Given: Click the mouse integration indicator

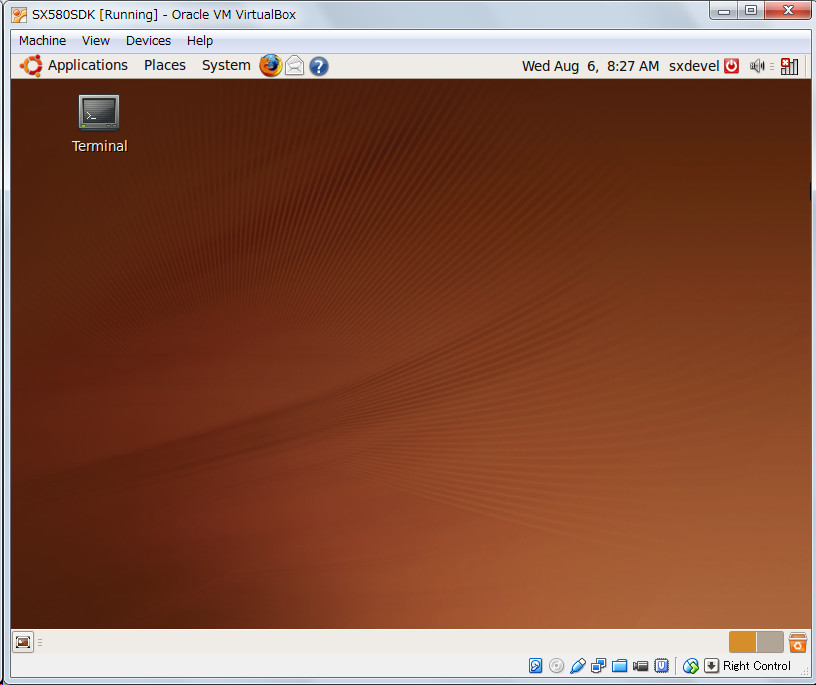Looking at the screenshot, I should pos(691,666).
